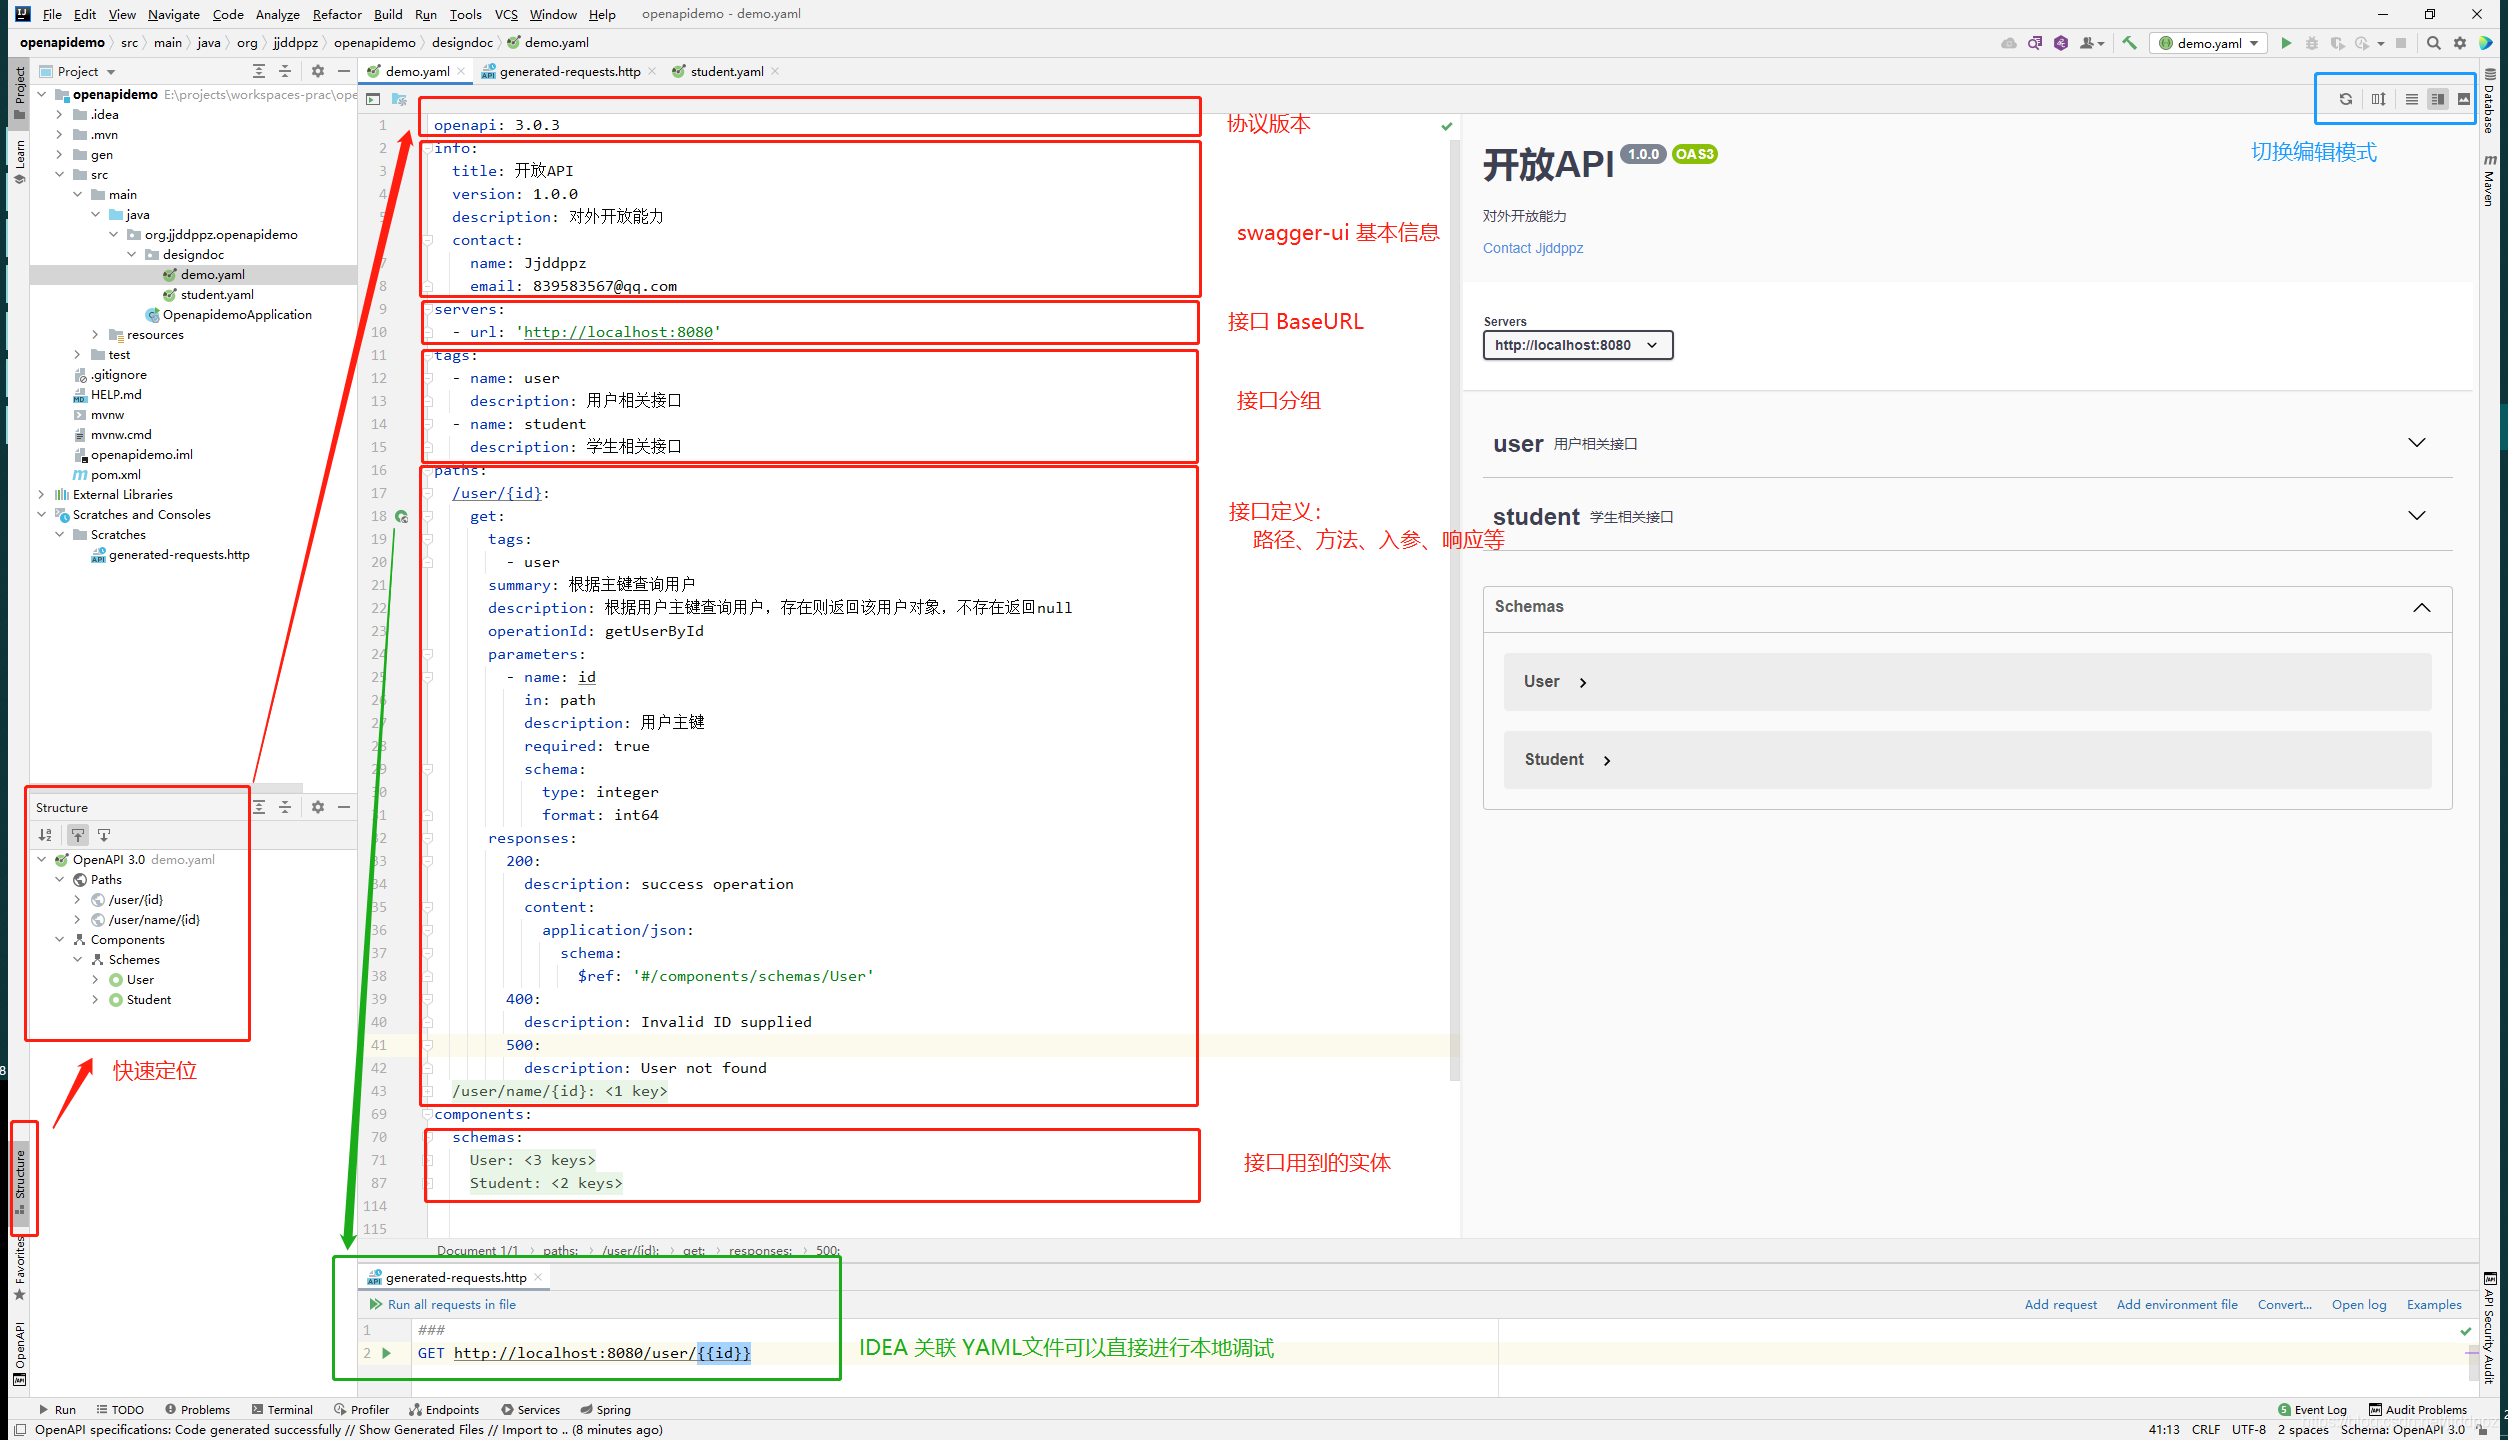This screenshot has width=2508, height=1440.
Task: Open the Refactor menu
Action: 336,14
